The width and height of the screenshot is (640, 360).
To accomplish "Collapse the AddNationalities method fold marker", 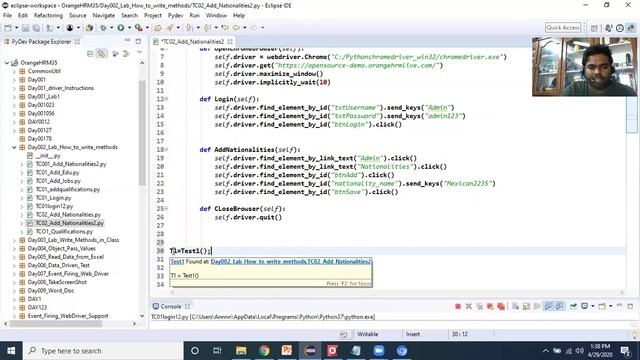I will [x=167, y=150].
